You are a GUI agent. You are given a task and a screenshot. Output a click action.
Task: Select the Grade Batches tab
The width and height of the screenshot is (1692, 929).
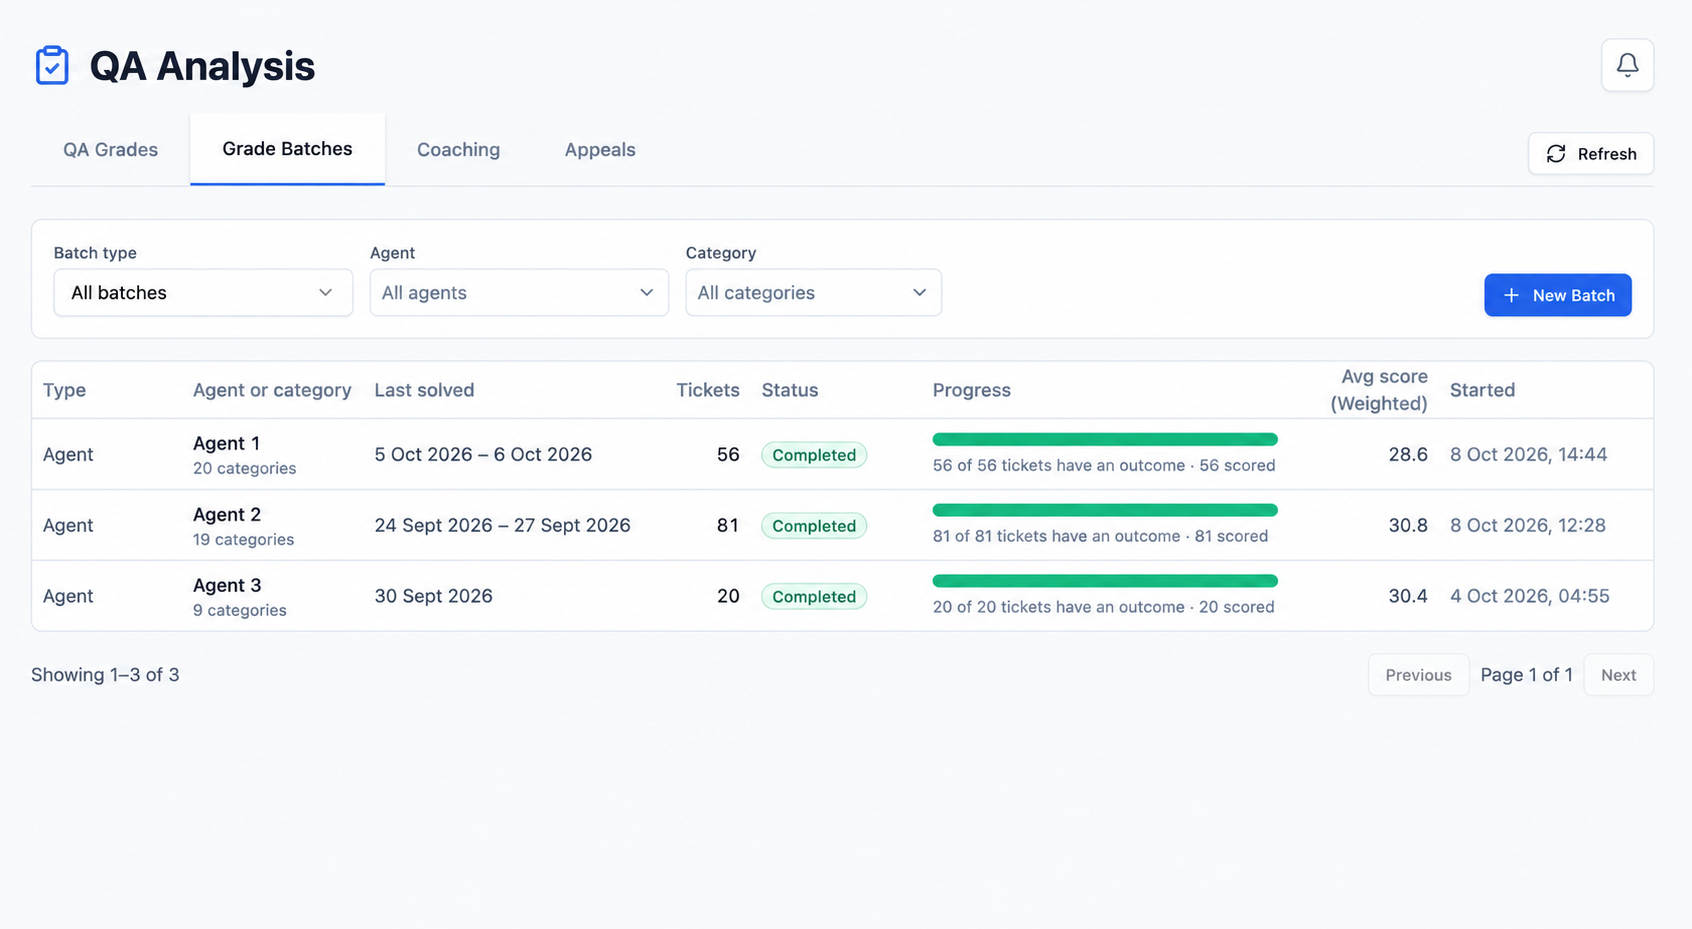click(287, 149)
